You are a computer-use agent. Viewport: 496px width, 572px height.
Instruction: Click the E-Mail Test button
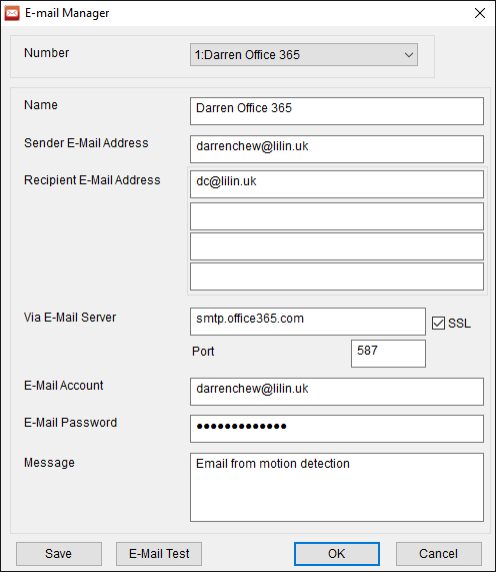[x=159, y=554]
